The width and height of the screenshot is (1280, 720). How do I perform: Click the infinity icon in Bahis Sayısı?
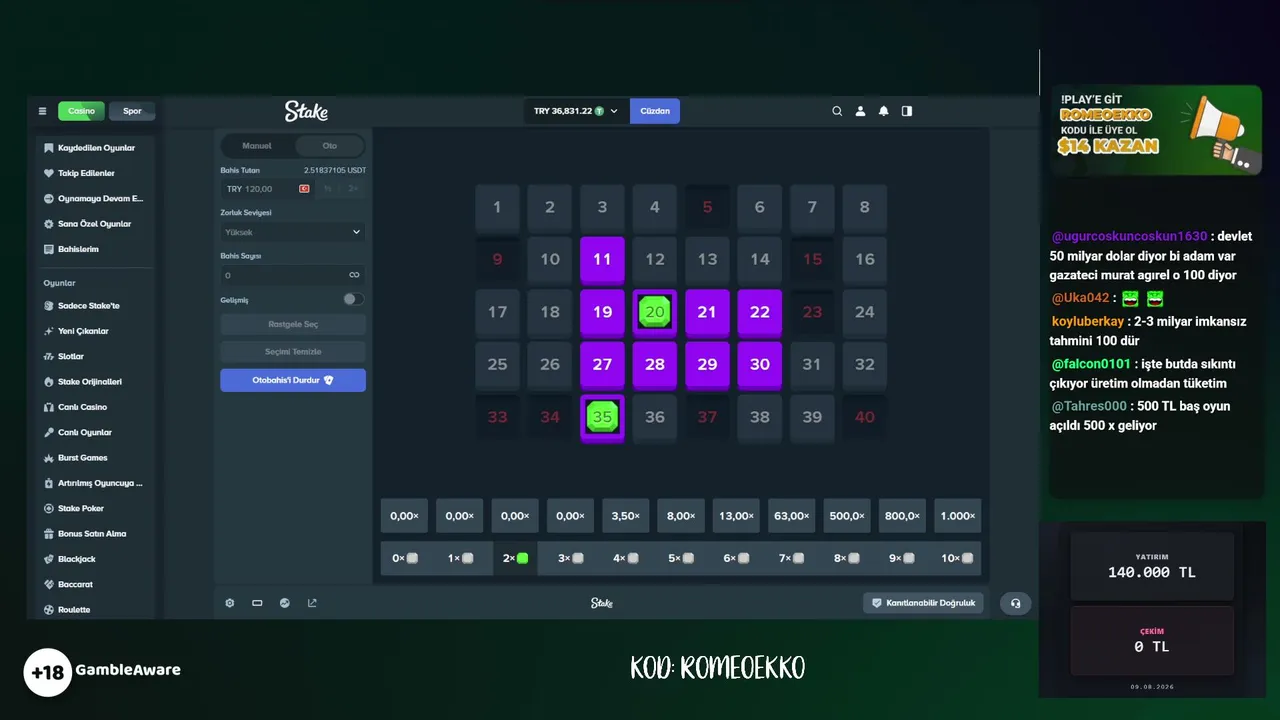pos(354,275)
